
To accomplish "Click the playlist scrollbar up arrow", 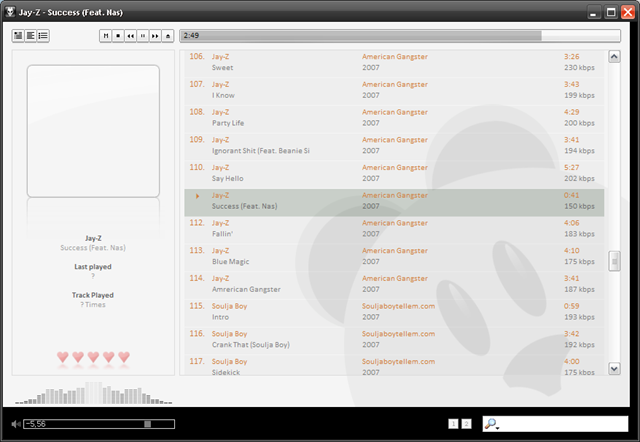I will [x=614, y=56].
